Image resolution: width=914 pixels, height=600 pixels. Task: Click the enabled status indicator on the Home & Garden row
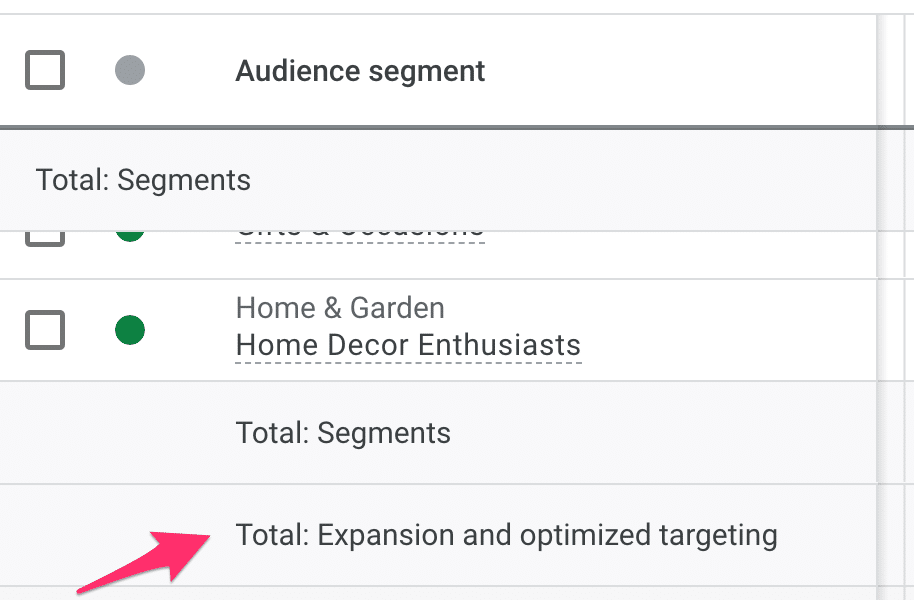click(130, 327)
